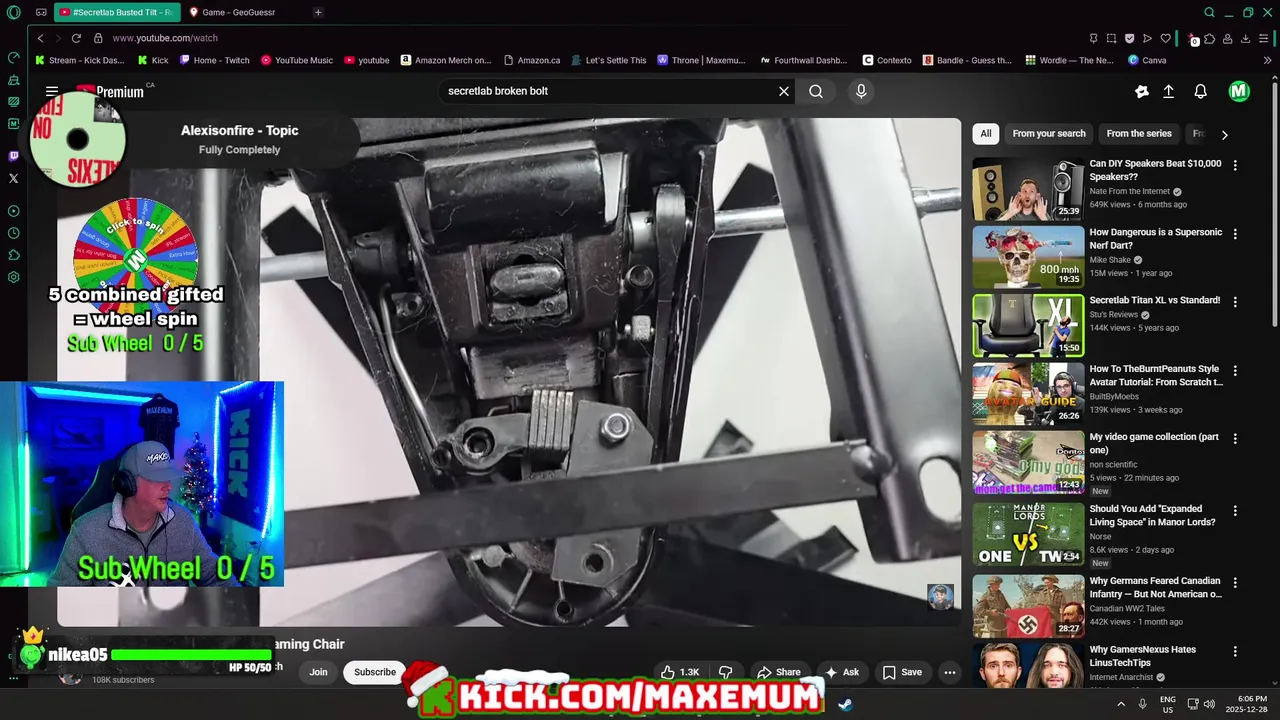Image resolution: width=1280 pixels, height=720 pixels.
Task: Clear the YouTube search box
Action: pyautogui.click(x=784, y=91)
